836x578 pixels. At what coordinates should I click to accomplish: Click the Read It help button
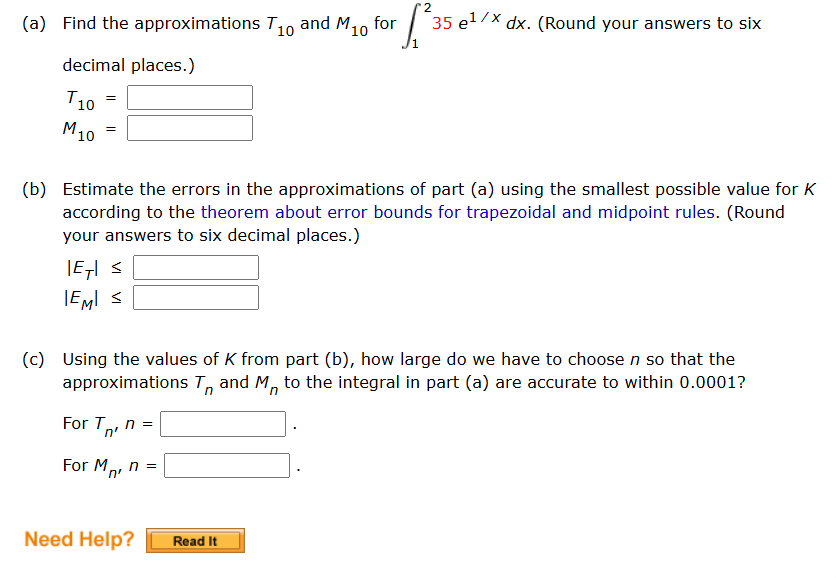(194, 540)
